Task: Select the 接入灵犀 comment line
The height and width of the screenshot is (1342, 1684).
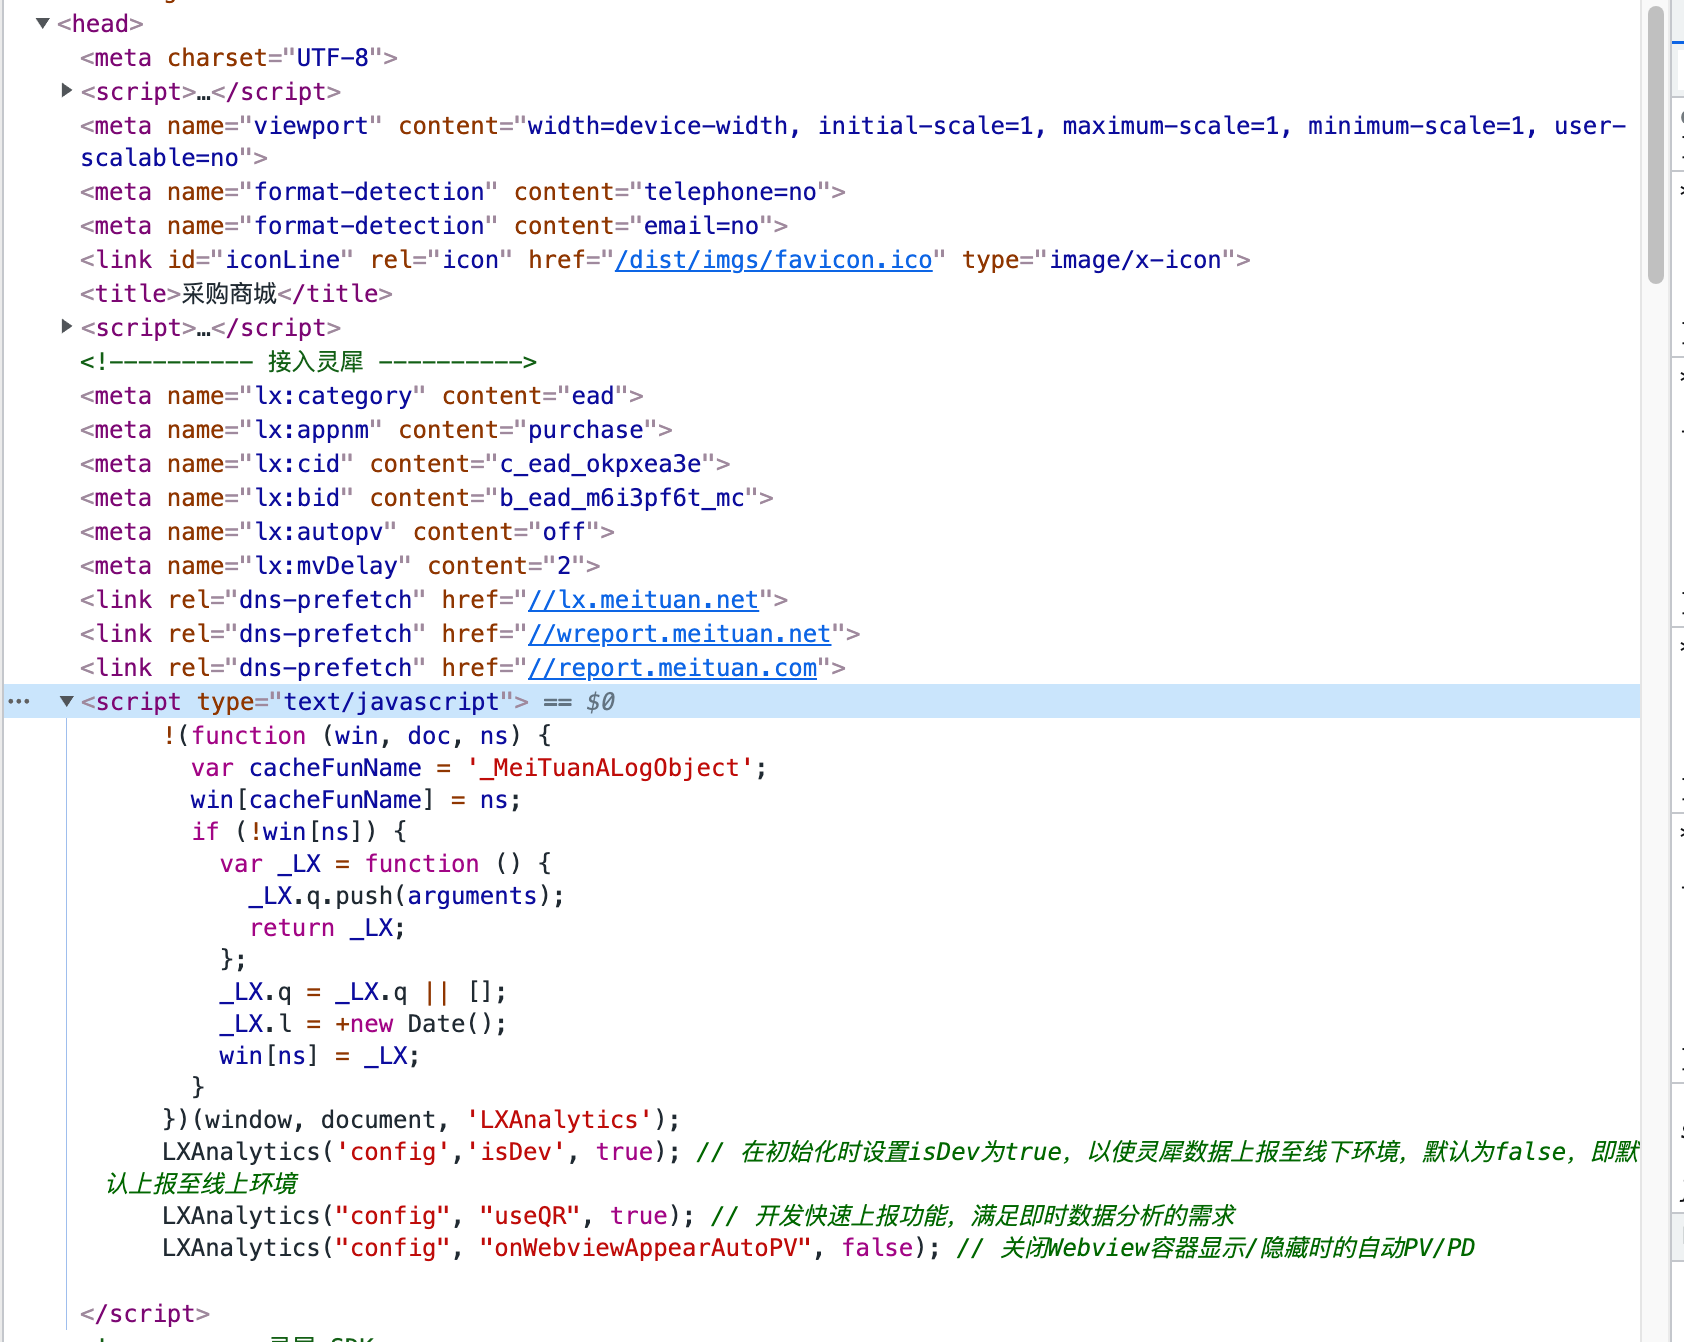Action: click(x=308, y=362)
